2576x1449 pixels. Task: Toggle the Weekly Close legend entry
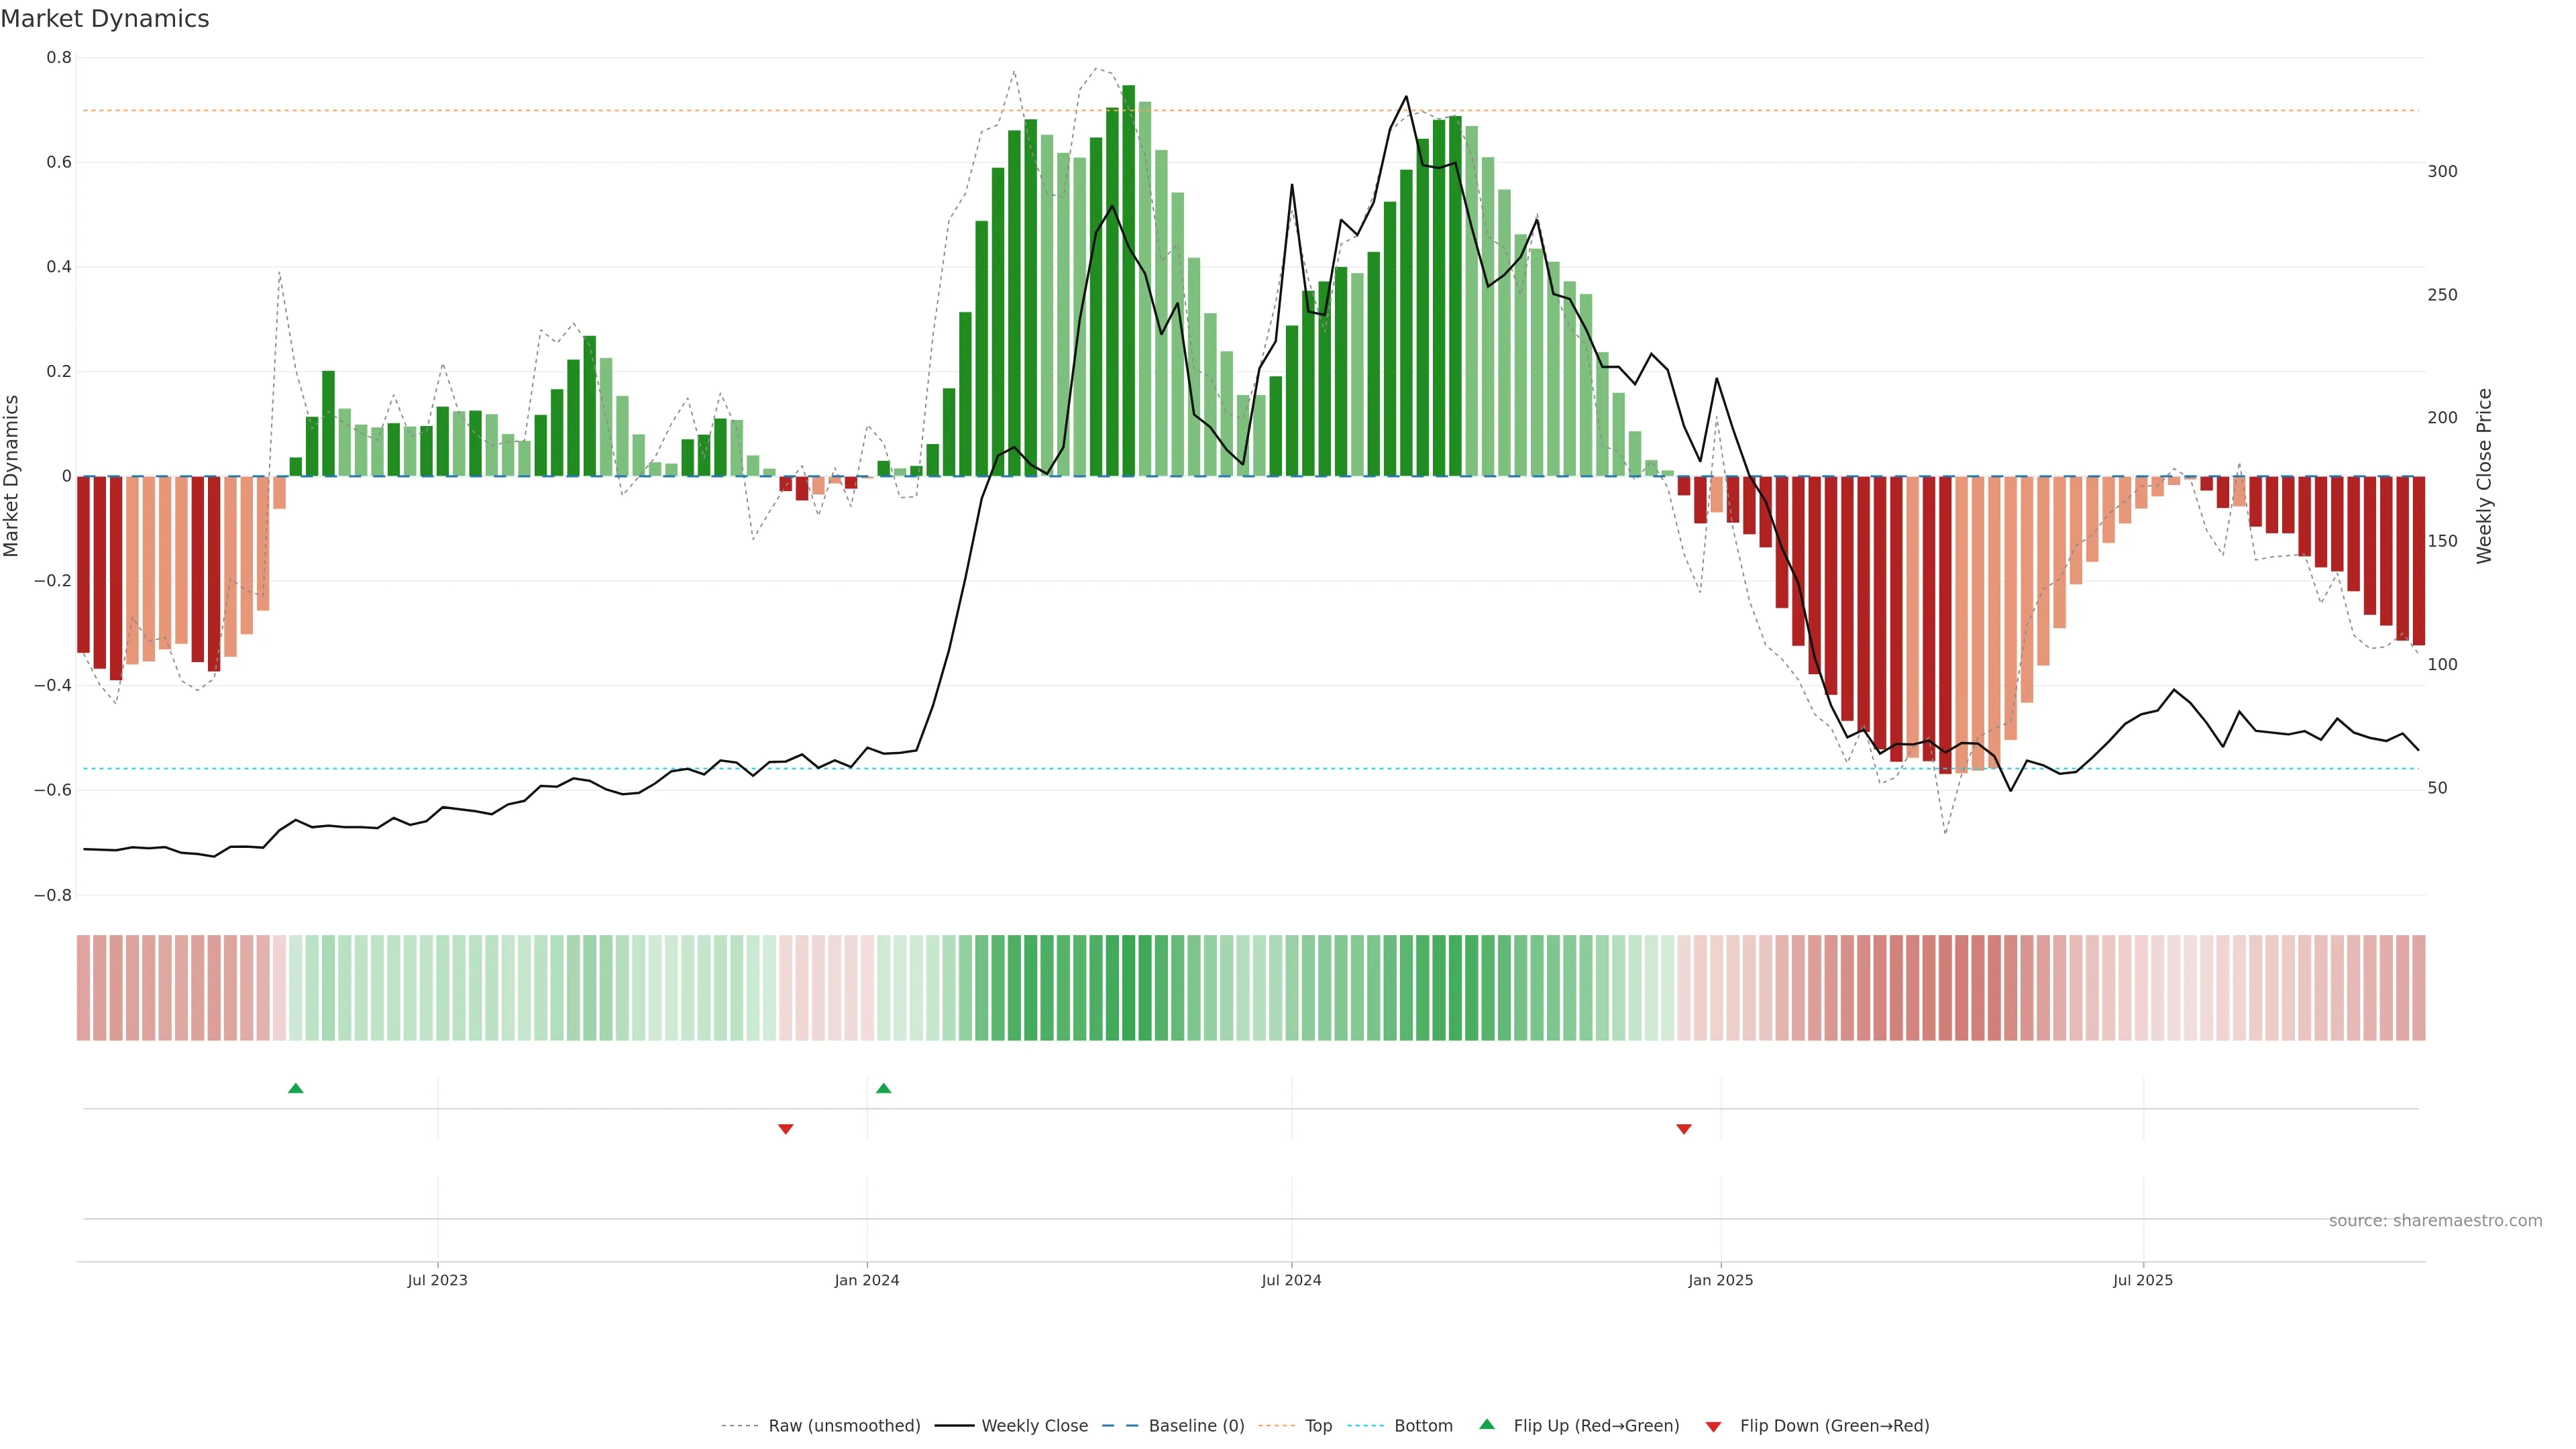coord(1034,1426)
